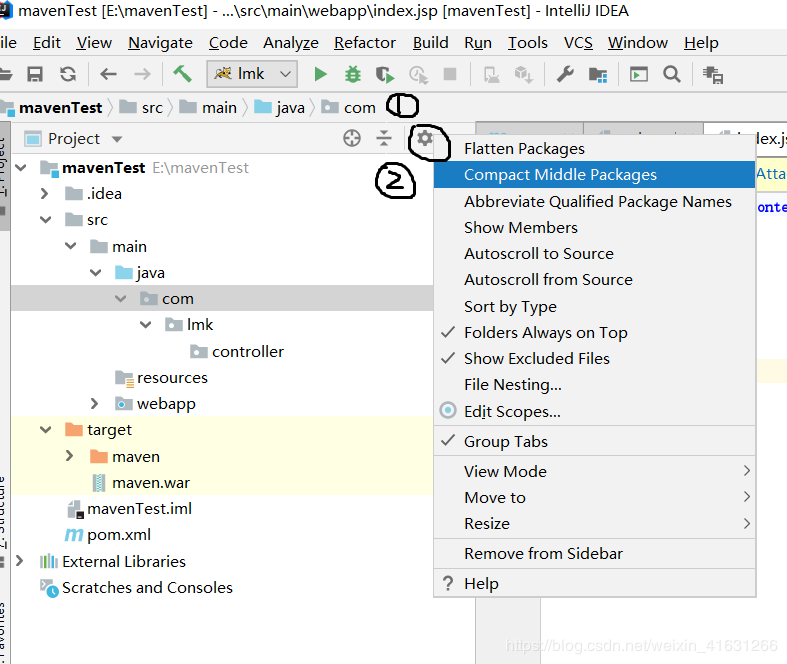Enable Autoscroll from Source
Viewport: 787px width, 664px height.
(594, 280)
